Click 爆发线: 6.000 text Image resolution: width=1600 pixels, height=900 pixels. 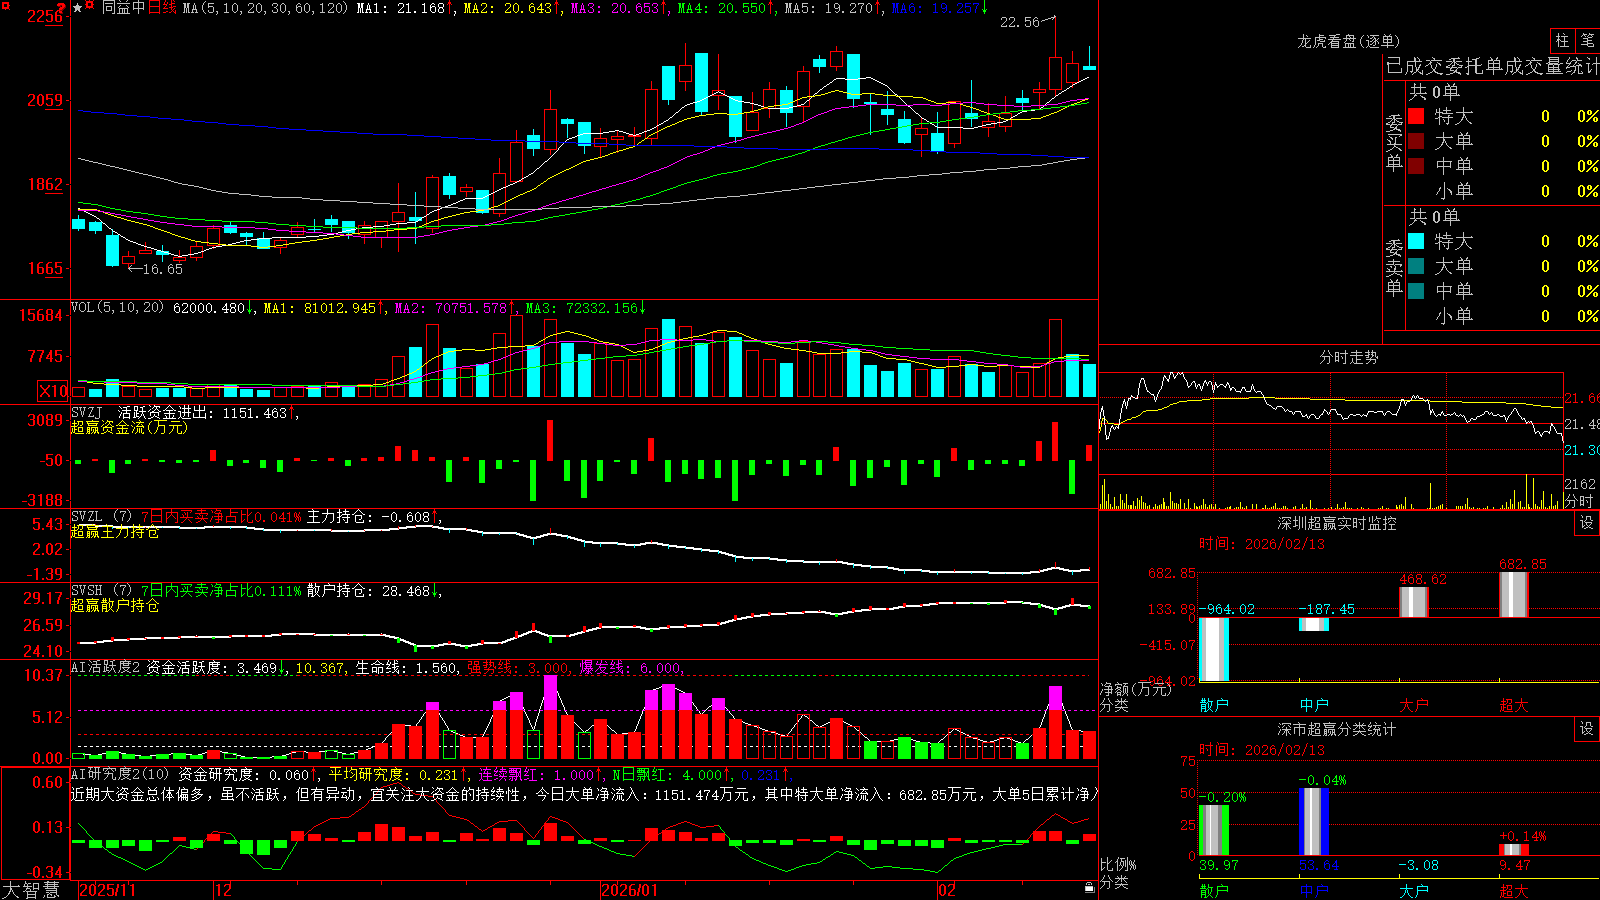631,668
